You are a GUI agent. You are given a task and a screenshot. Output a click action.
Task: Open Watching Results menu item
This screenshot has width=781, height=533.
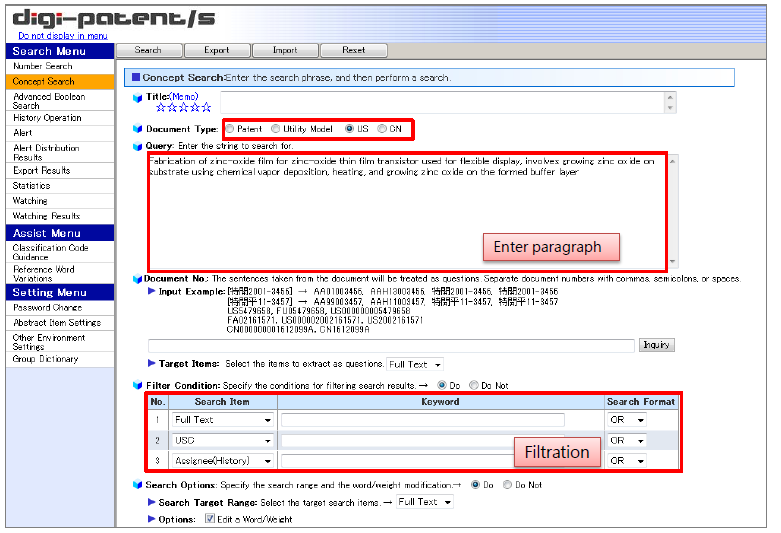pos(60,216)
